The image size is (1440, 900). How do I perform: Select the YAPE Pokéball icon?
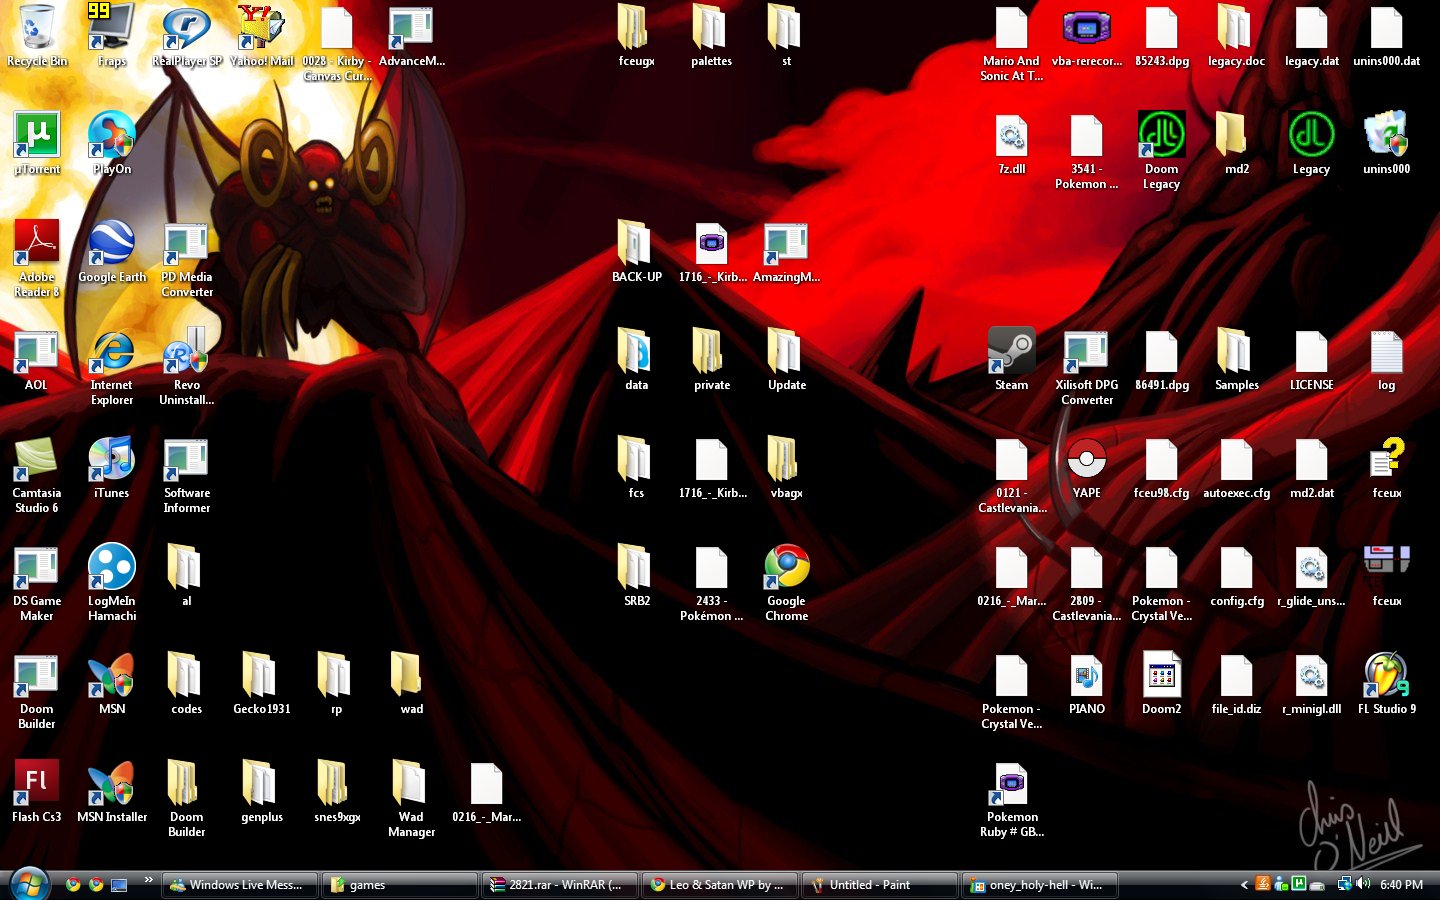pyautogui.click(x=1087, y=468)
